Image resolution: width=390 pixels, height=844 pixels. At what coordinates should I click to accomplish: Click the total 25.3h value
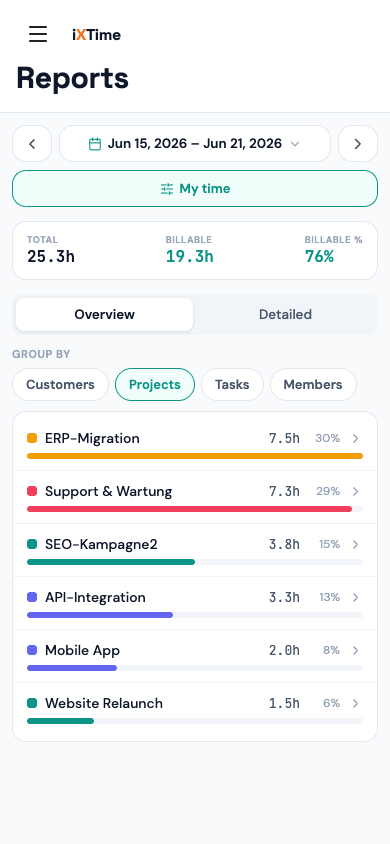[x=51, y=257]
